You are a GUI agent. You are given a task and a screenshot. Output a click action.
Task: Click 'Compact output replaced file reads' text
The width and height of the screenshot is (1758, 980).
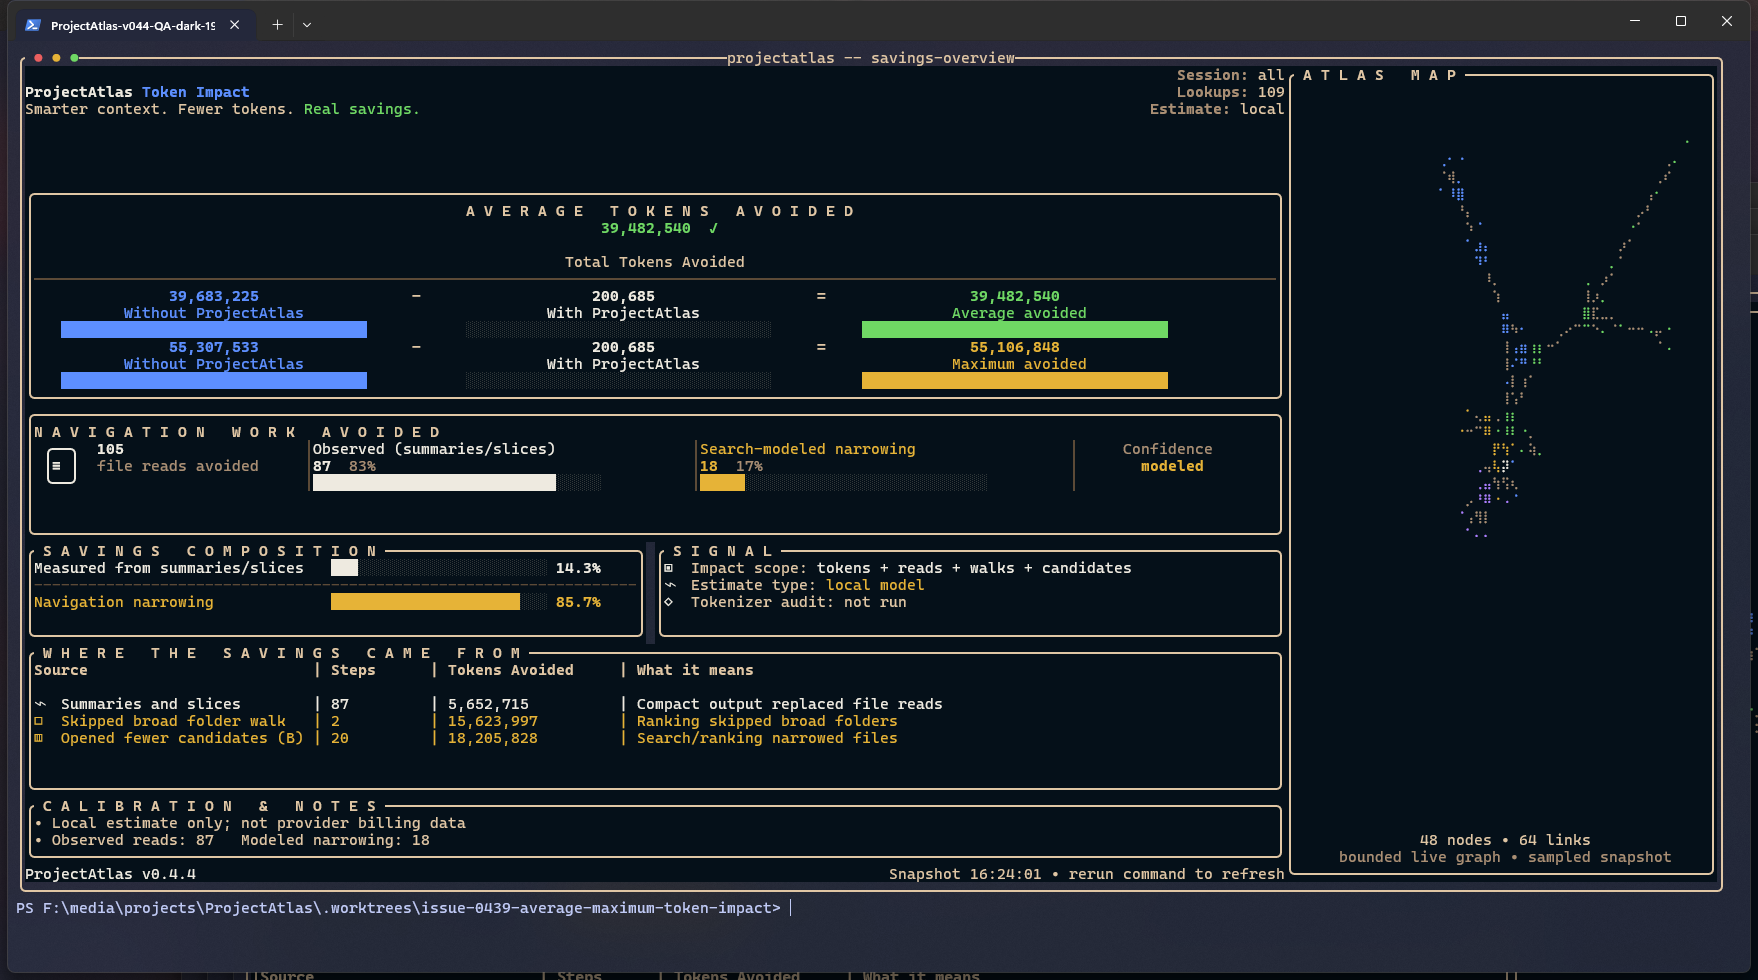[790, 704]
